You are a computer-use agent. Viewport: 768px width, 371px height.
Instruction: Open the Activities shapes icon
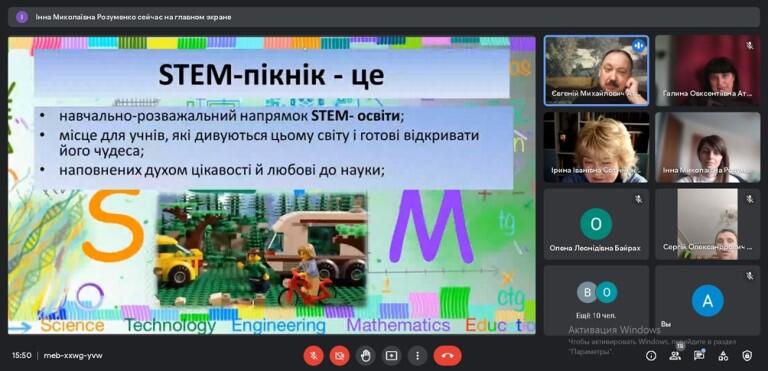tap(723, 356)
